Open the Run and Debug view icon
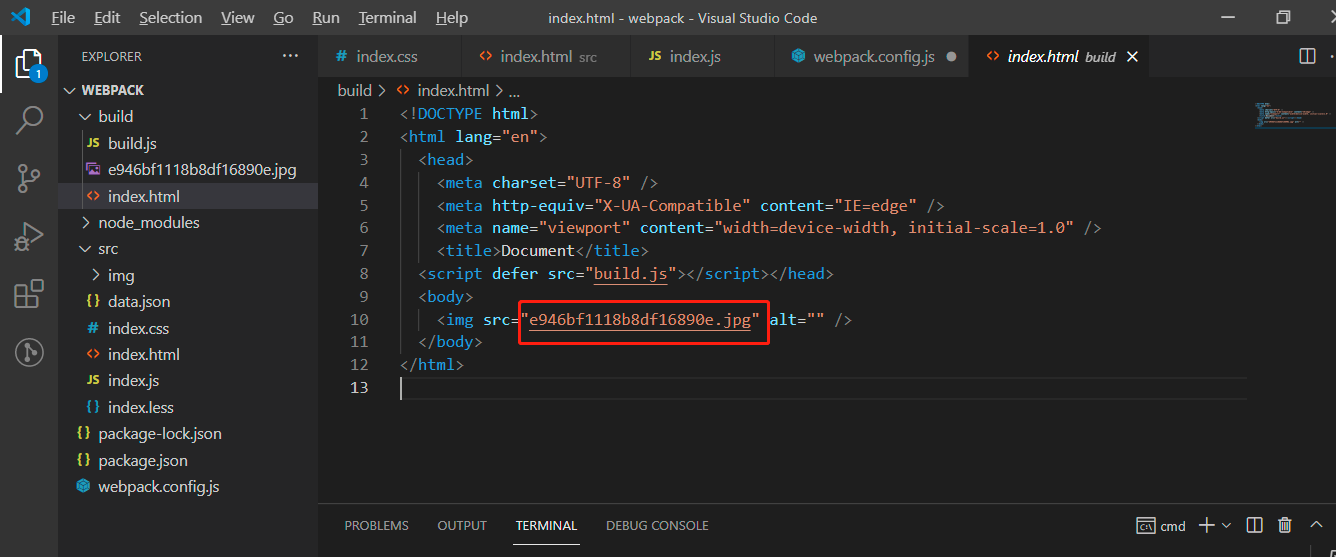Image resolution: width=1336 pixels, height=557 pixels. (29, 236)
